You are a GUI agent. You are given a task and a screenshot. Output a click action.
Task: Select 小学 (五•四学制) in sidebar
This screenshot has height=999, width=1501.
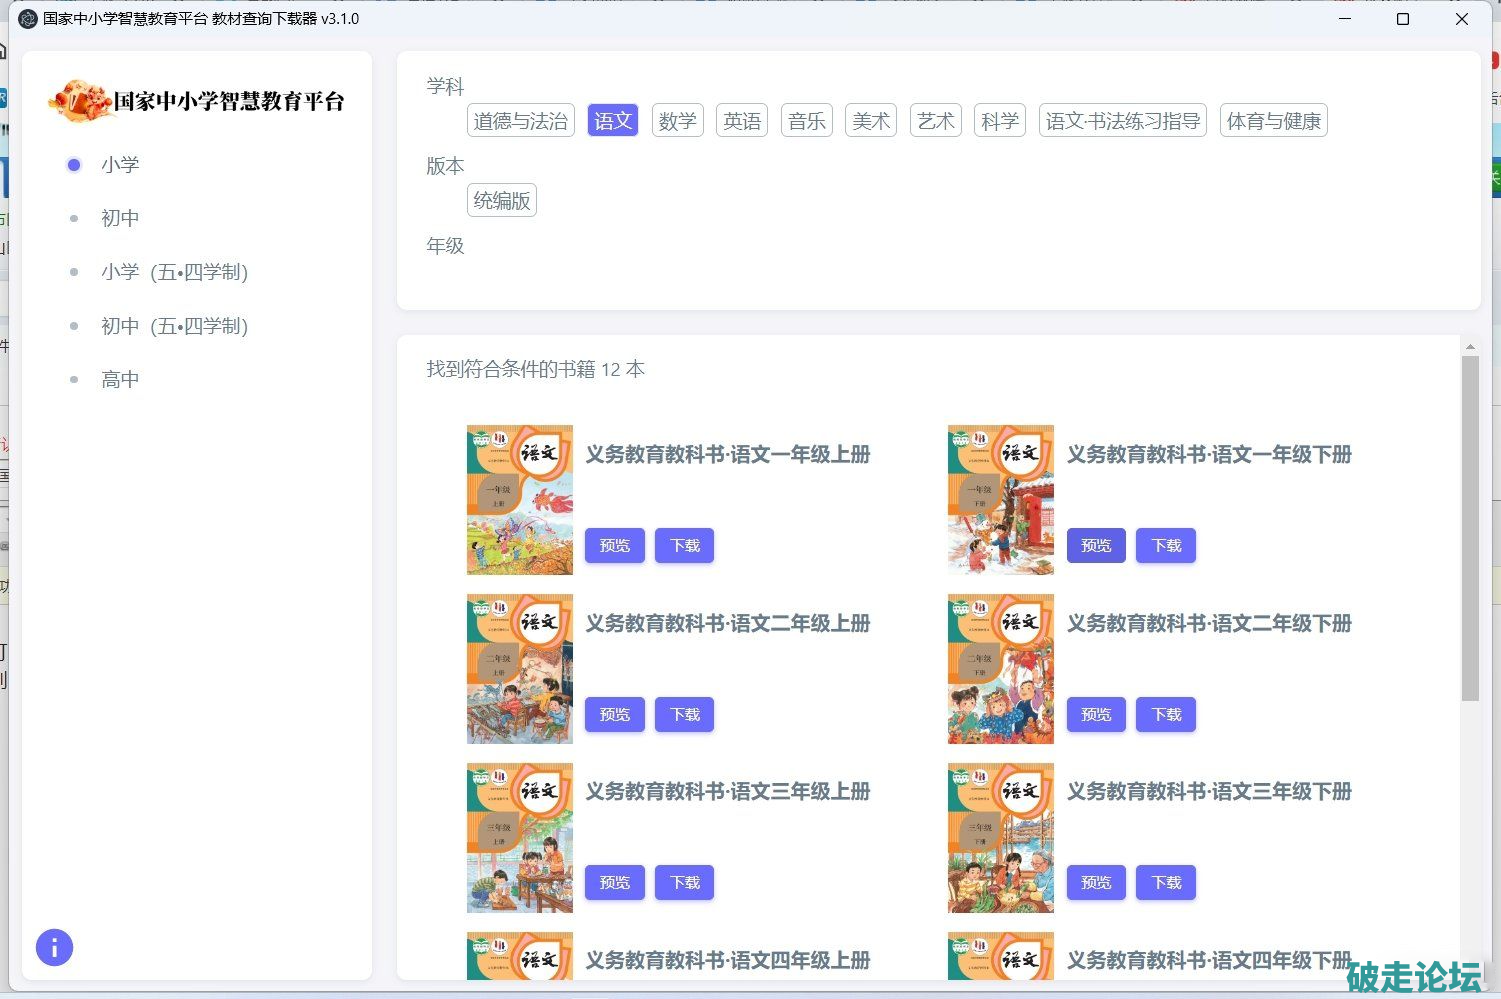174,272
